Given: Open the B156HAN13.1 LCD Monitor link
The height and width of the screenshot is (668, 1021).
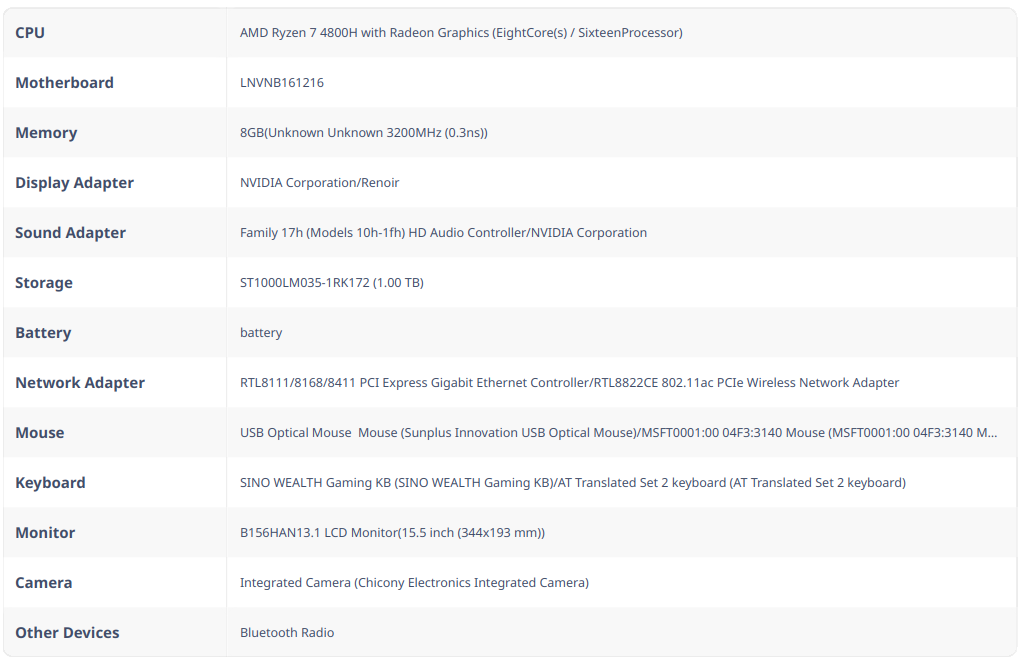Looking at the screenshot, I should point(392,532).
